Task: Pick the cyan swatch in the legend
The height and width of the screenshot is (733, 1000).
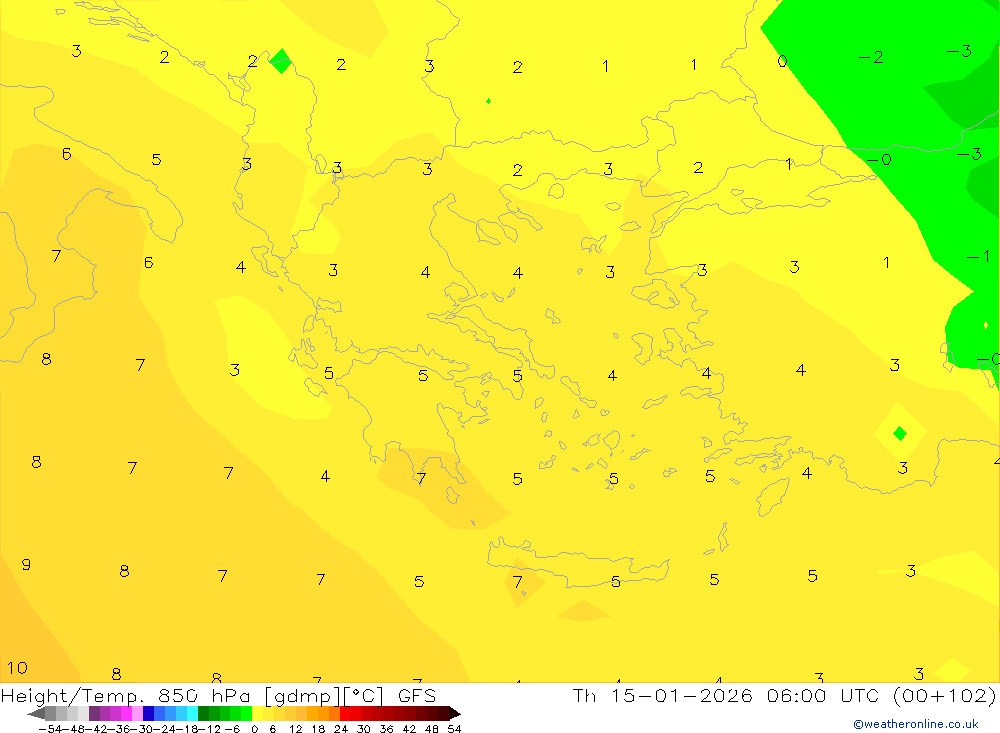Action: pyautogui.click(x=192, y=713)
